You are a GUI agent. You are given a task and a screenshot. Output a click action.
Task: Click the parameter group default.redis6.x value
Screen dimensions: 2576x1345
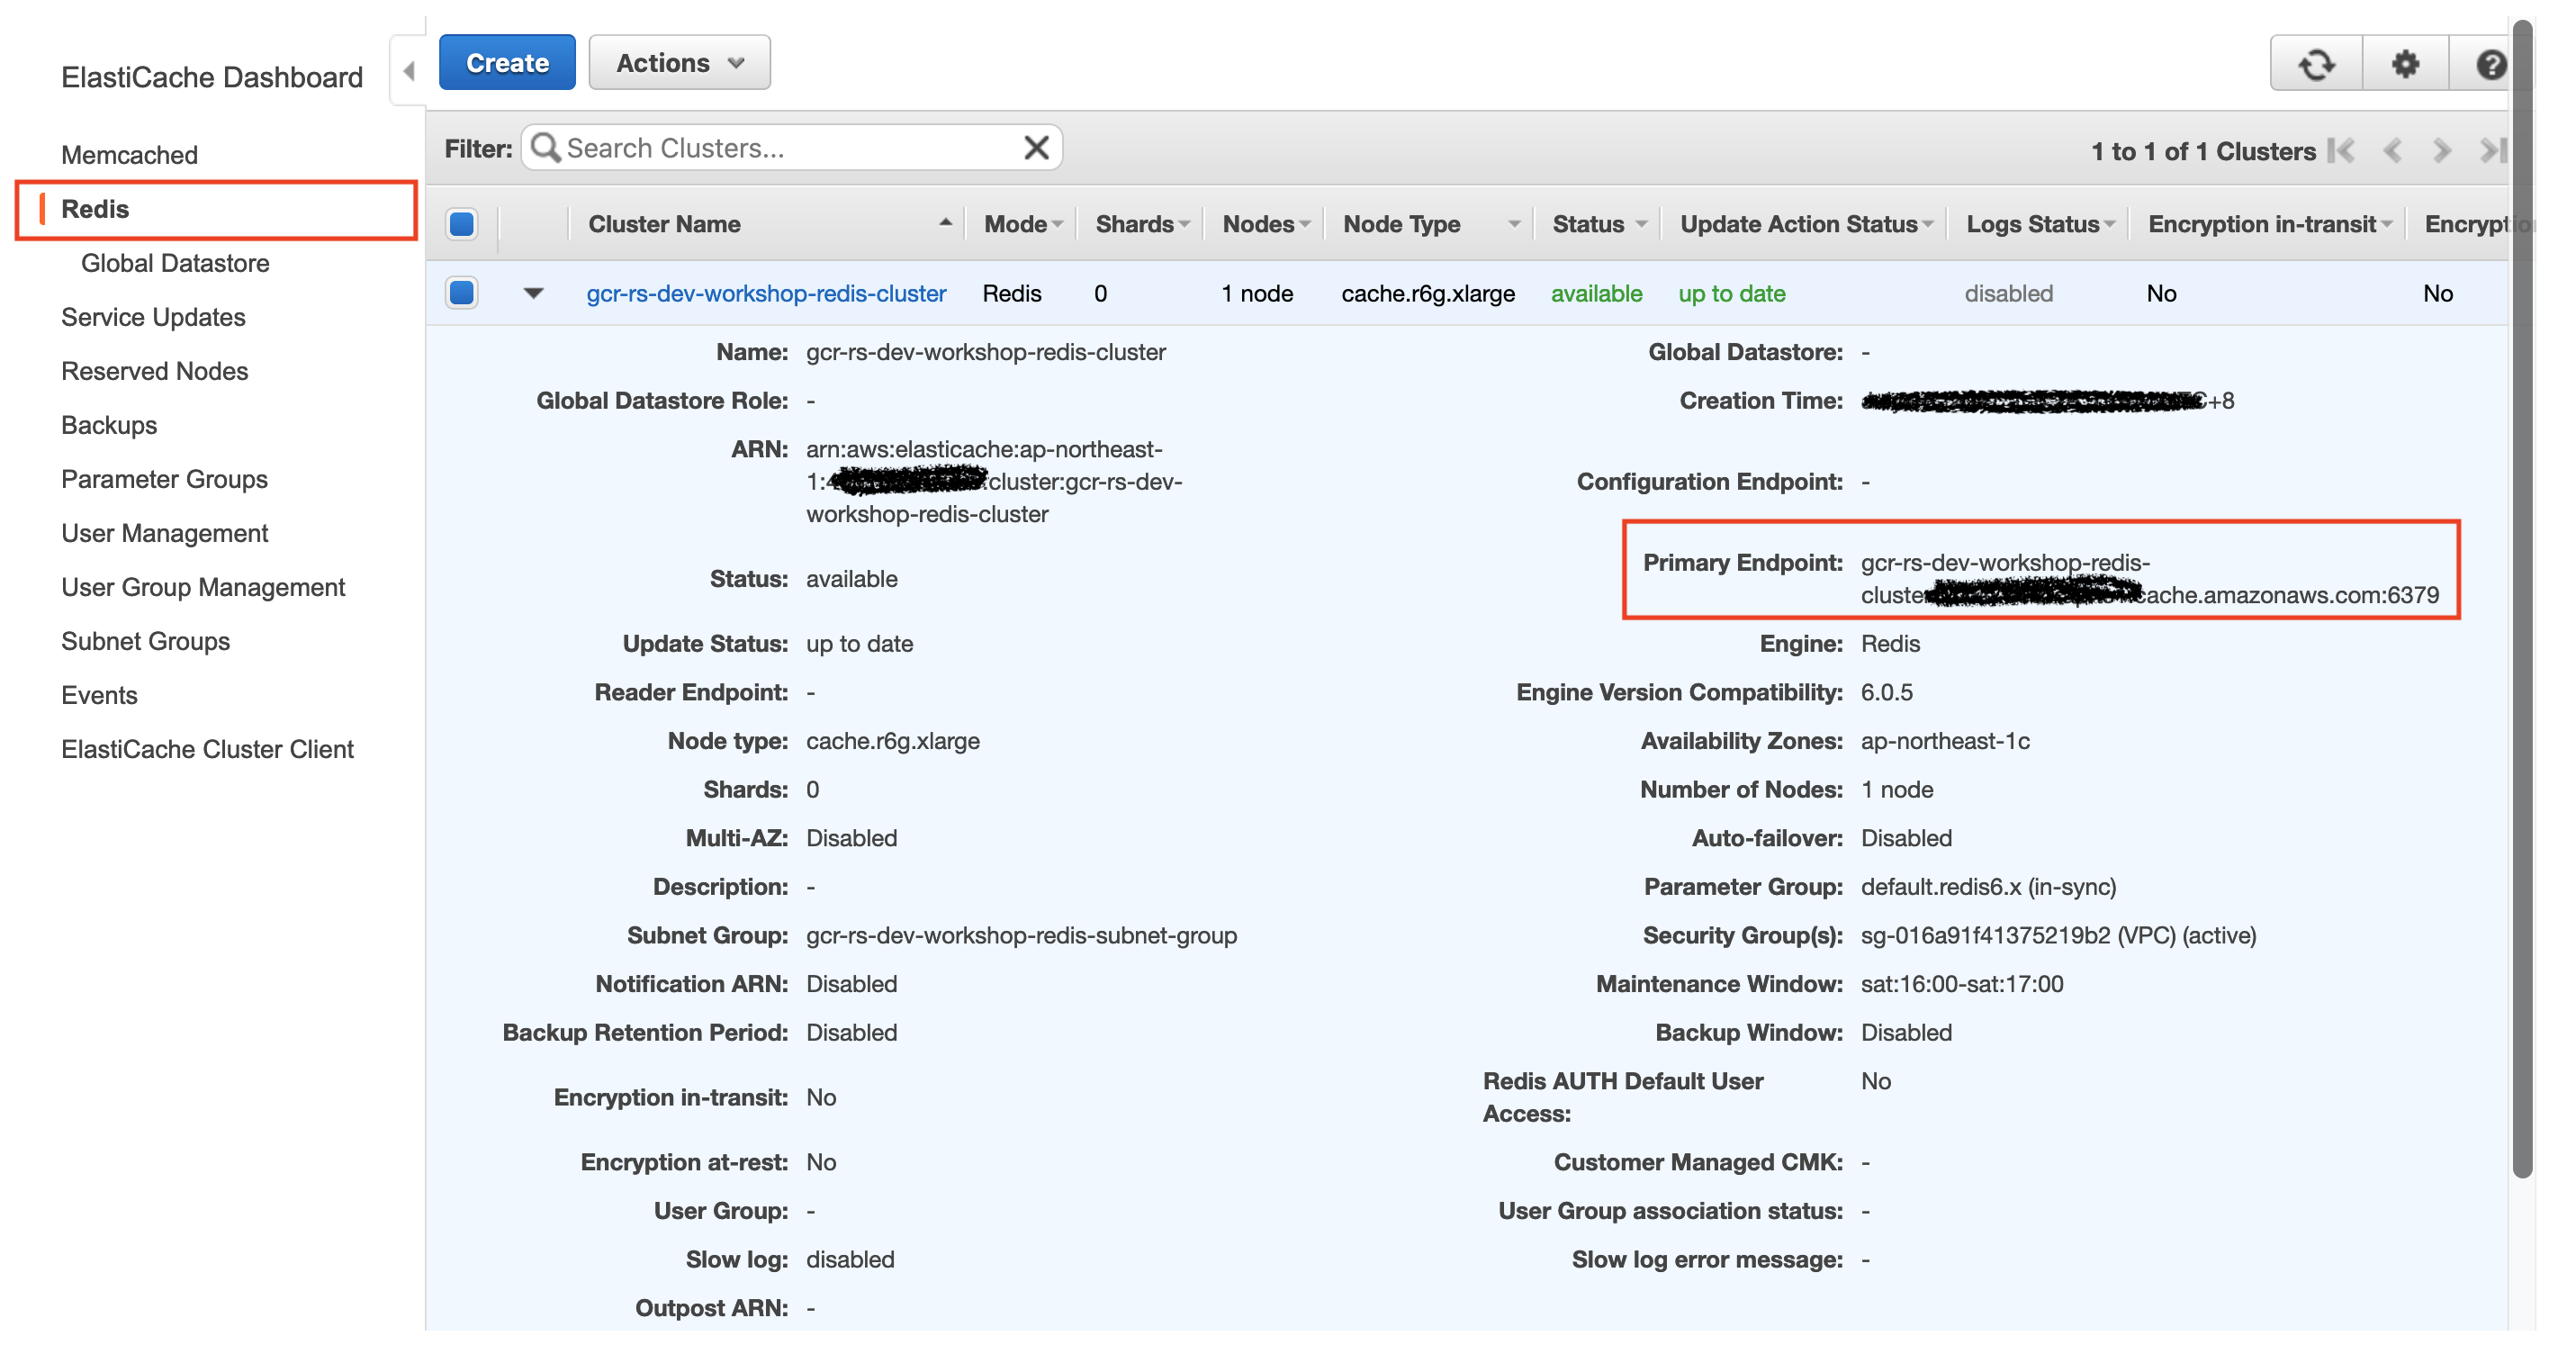coord(1988,887)
